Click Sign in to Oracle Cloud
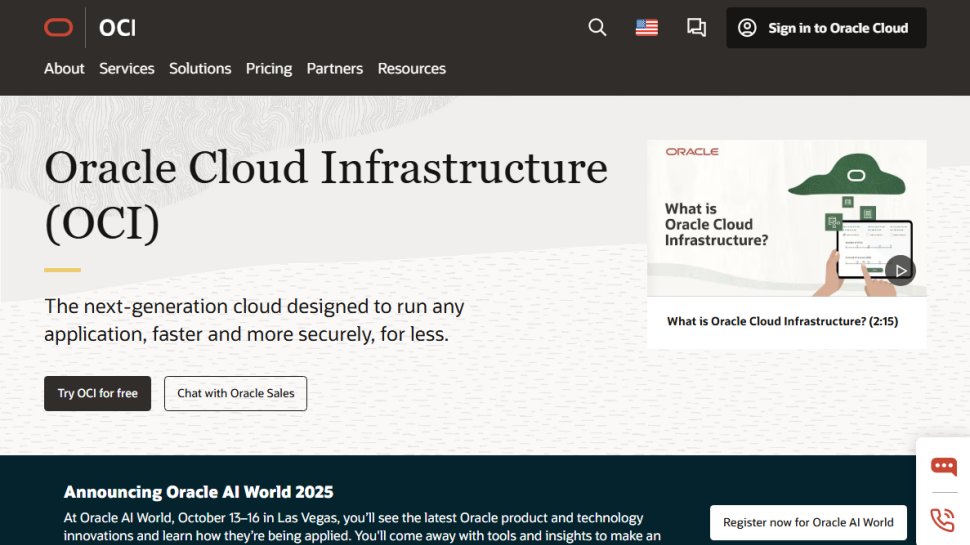 (x=826, y=28)
